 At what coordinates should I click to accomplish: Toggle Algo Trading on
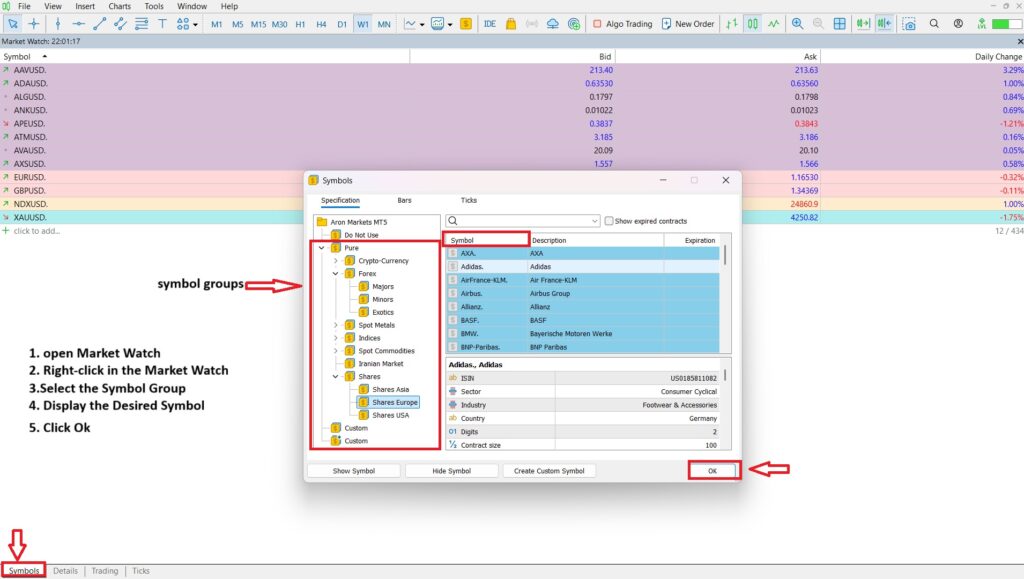[622, 23]
